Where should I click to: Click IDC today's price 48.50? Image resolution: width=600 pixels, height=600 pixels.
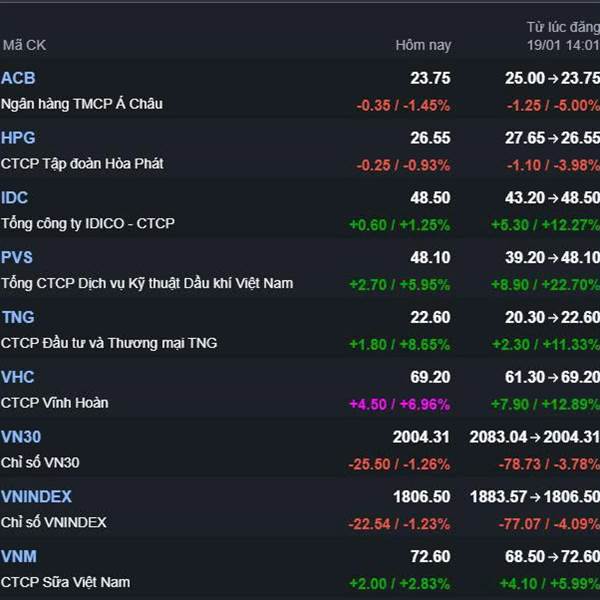pos(430,198)
